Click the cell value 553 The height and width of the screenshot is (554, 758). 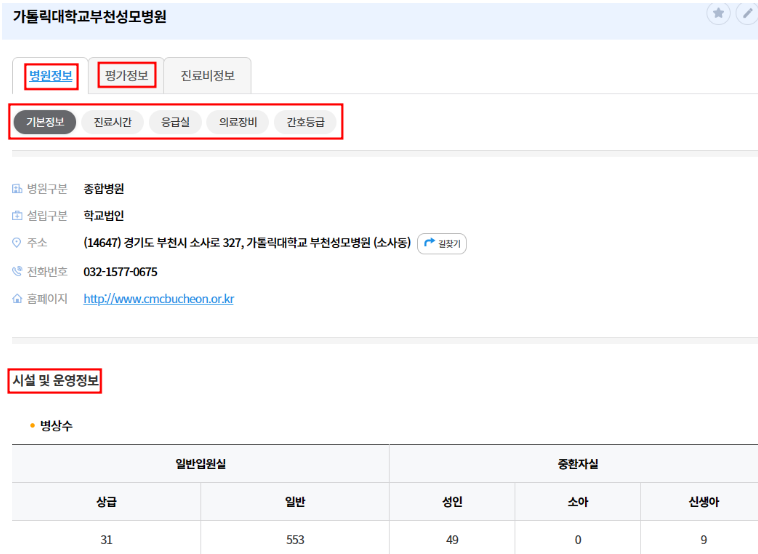[x=295, y=539]
